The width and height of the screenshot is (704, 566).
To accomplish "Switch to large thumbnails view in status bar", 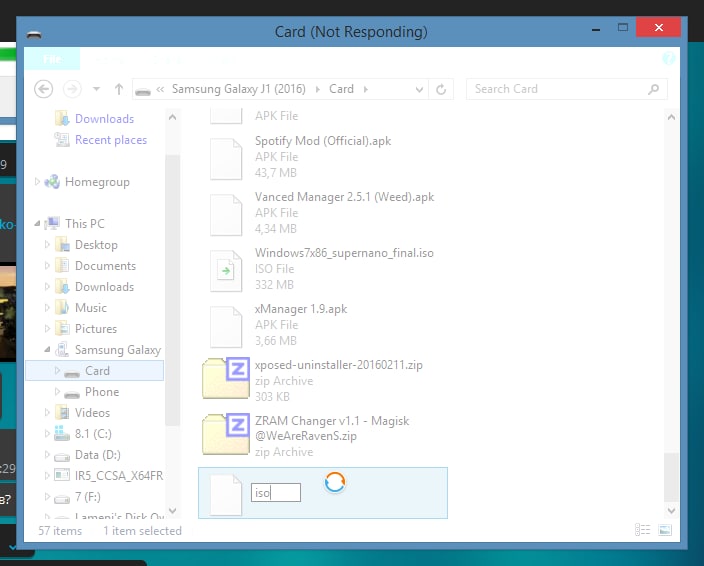I will pos(665,530).
